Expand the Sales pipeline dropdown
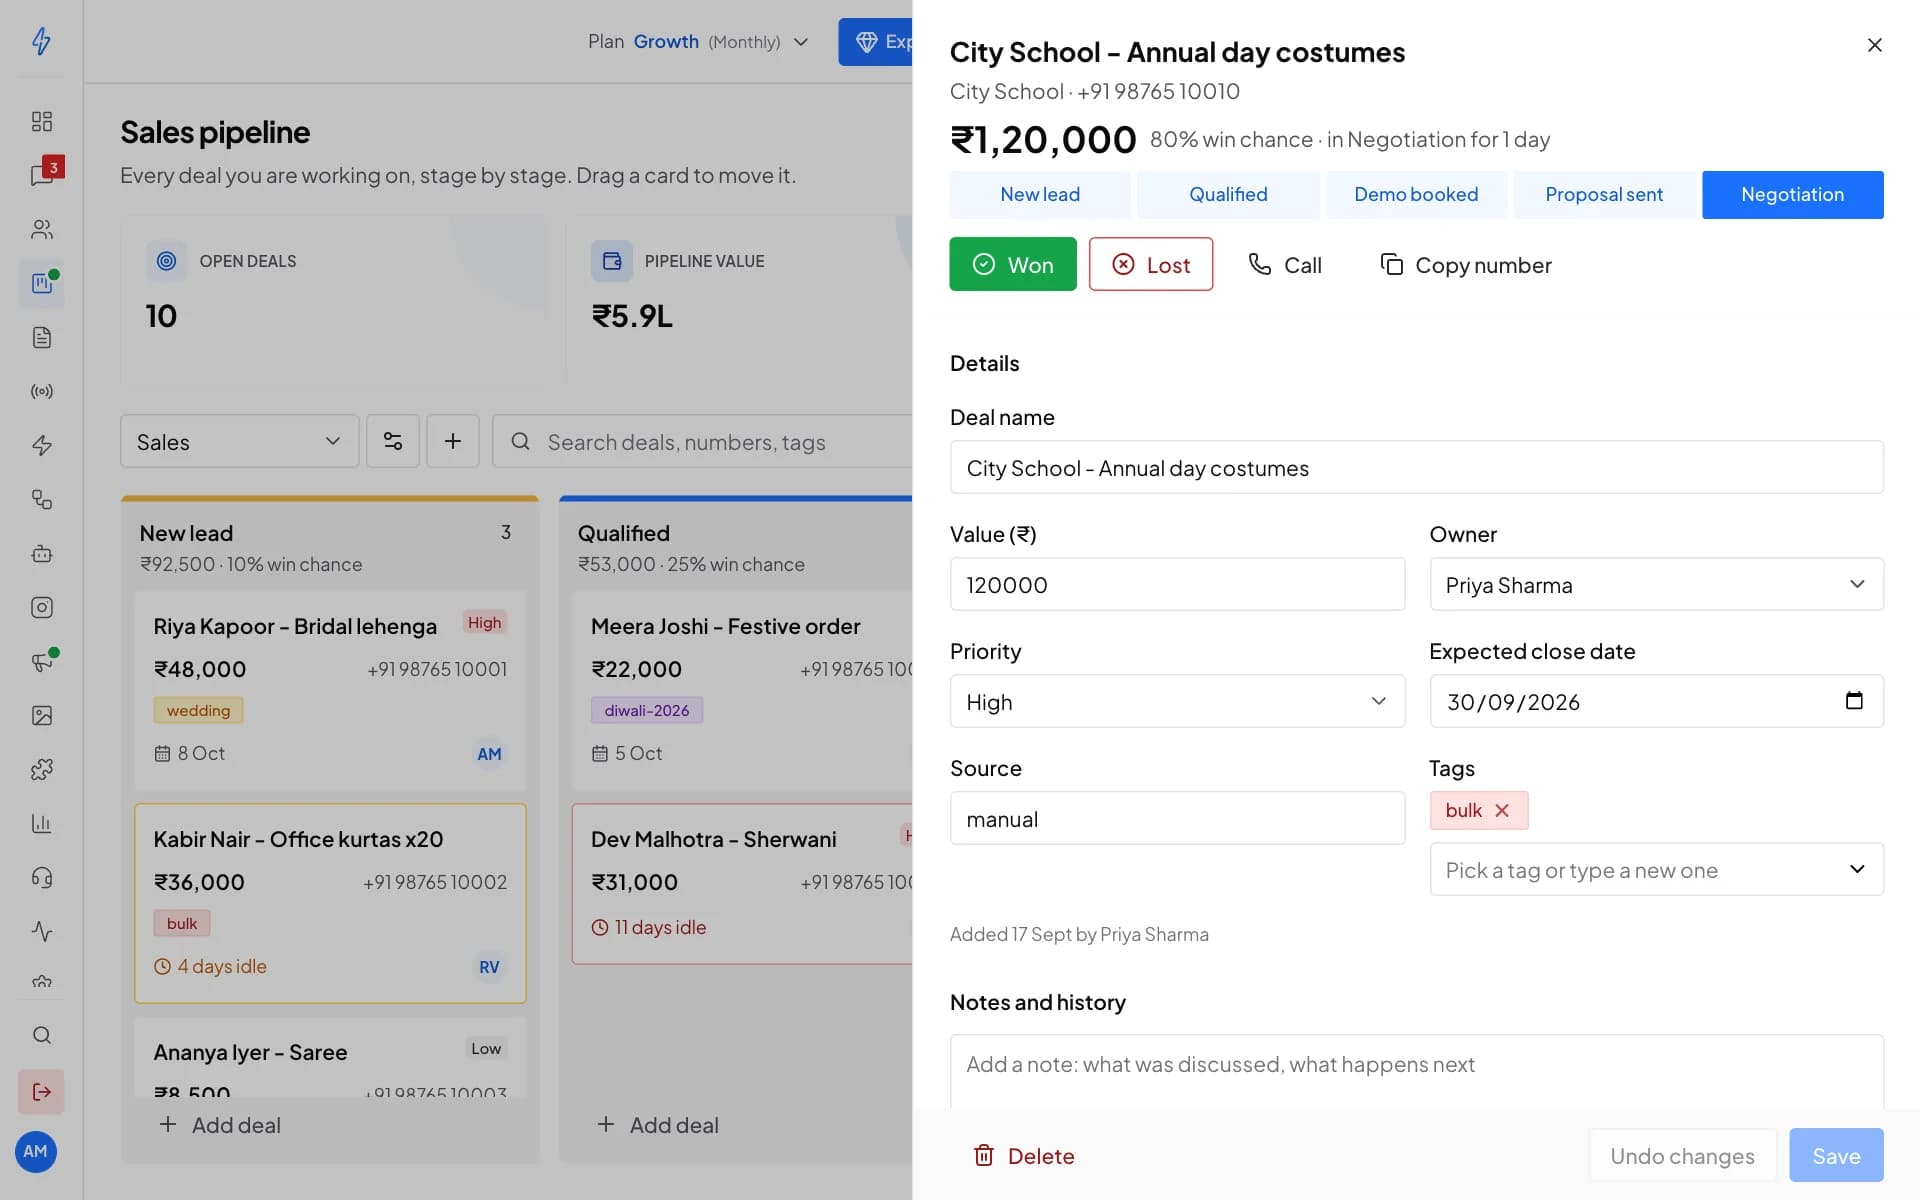This screenshot has height=1200, width=1920. (x=240, y=441)
